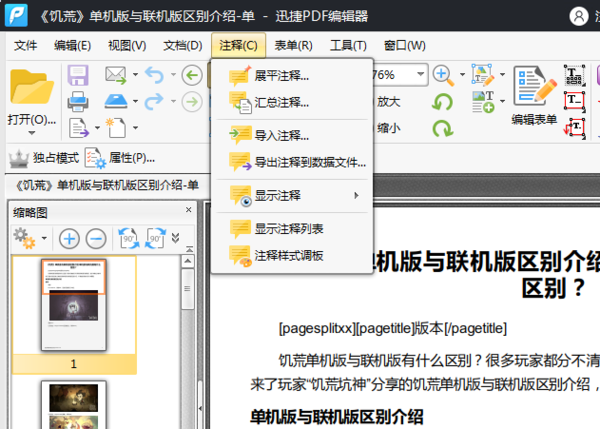
Task: Shrink thumbnails with minus icon
Action: pyautogui.click(x=96, y=239)
